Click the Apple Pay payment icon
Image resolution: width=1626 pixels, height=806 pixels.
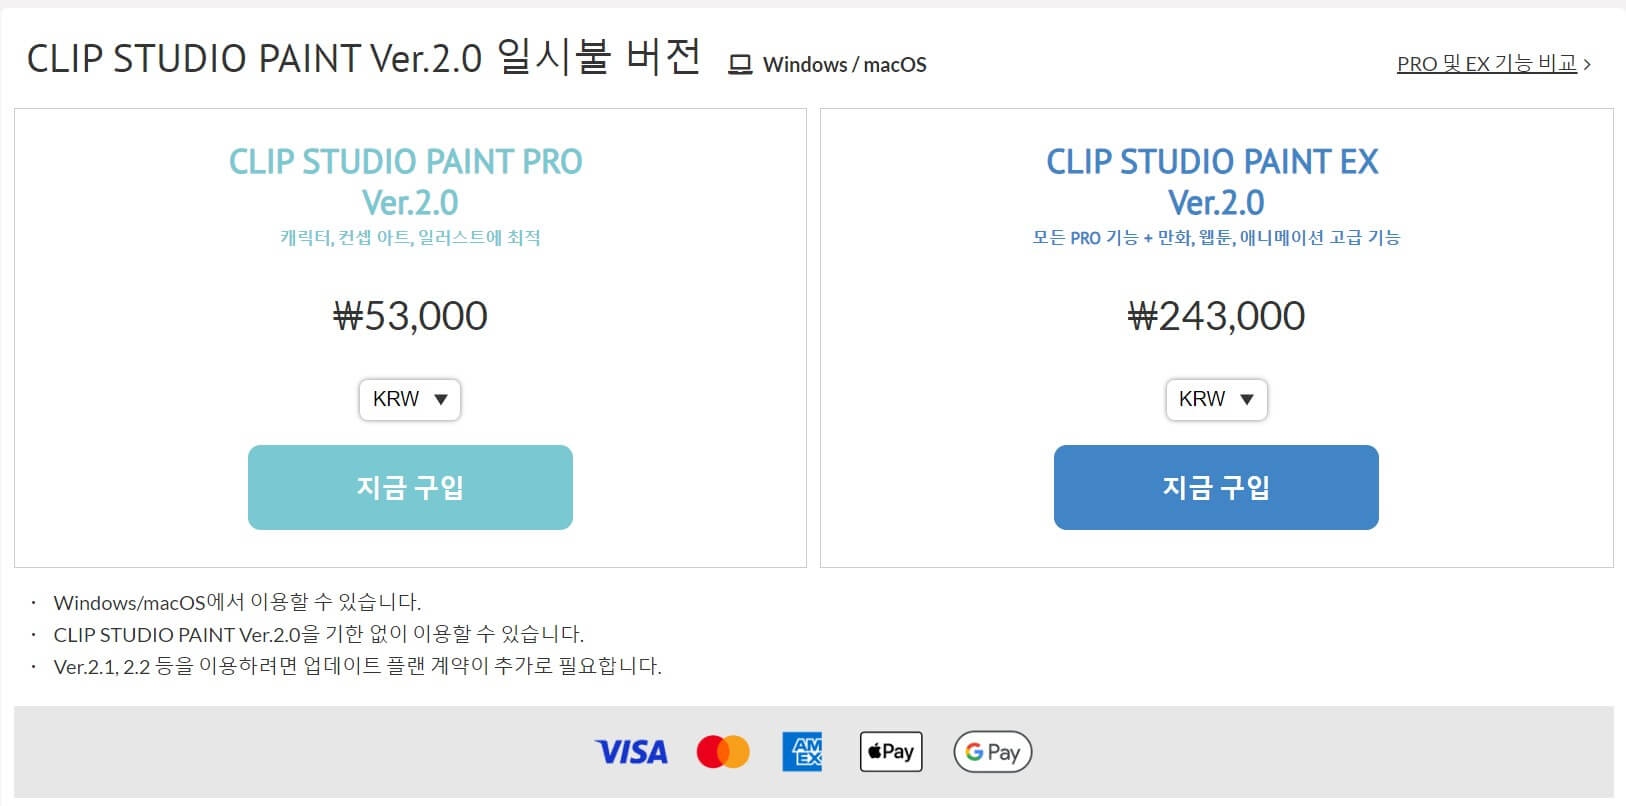coord(890,751)
